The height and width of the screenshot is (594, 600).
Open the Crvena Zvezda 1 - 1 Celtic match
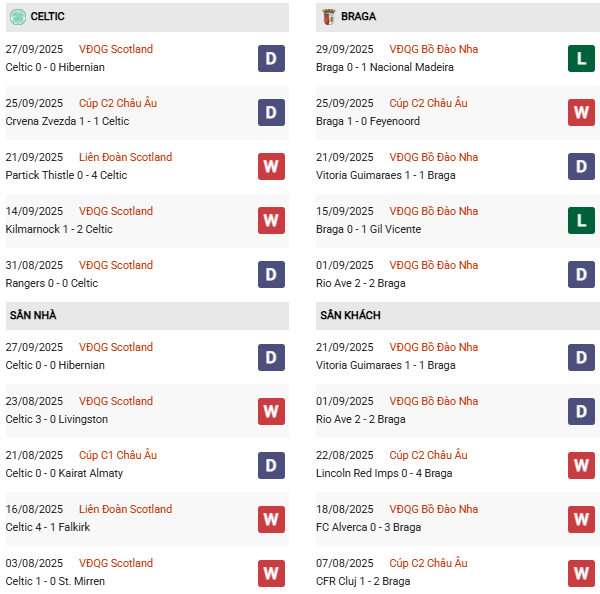pos(67,121)
